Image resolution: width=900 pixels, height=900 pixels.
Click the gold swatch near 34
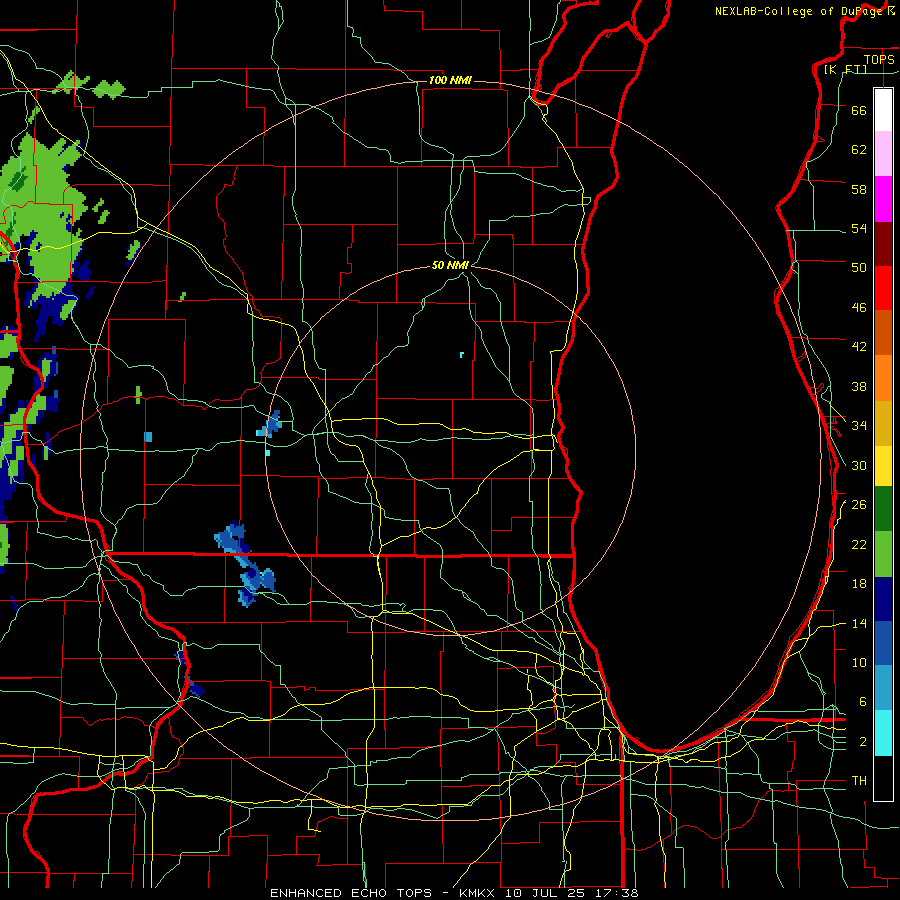click(883, 422)
